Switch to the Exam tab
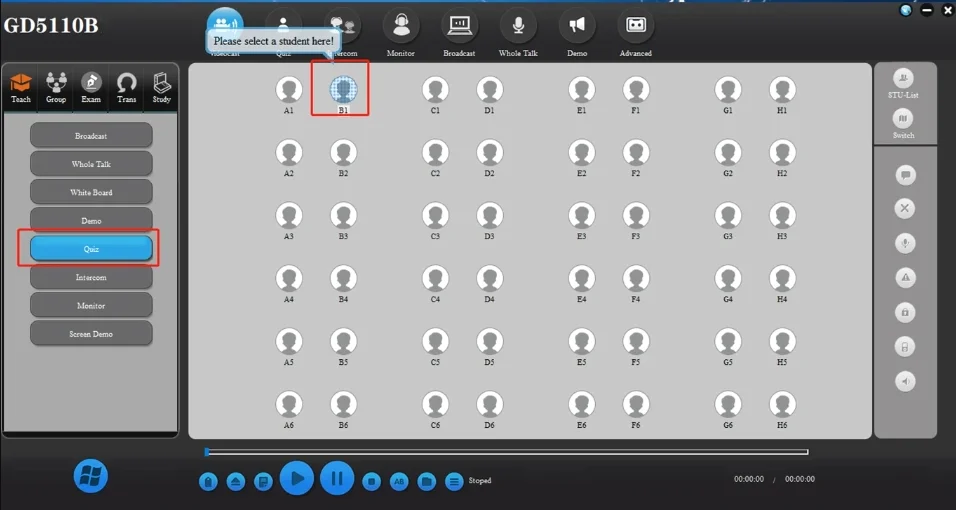Viewport: 956px width, 510px height. click(91, 87)
